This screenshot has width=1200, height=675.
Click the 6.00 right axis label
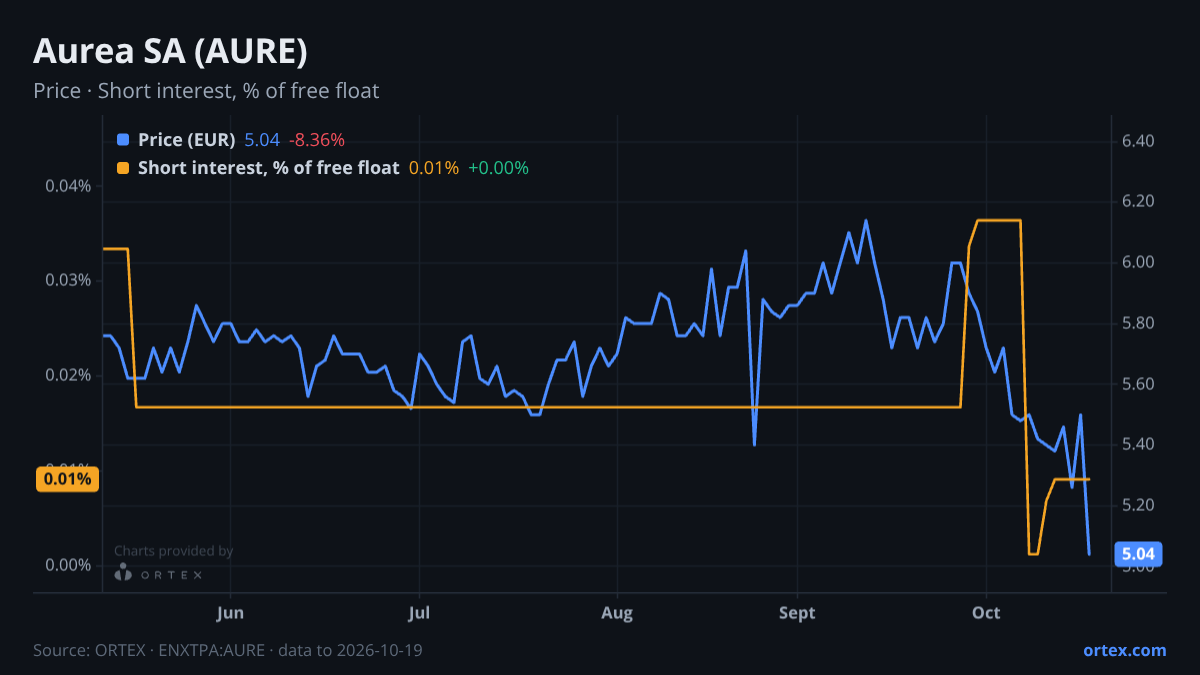[x=1138, y=262]
